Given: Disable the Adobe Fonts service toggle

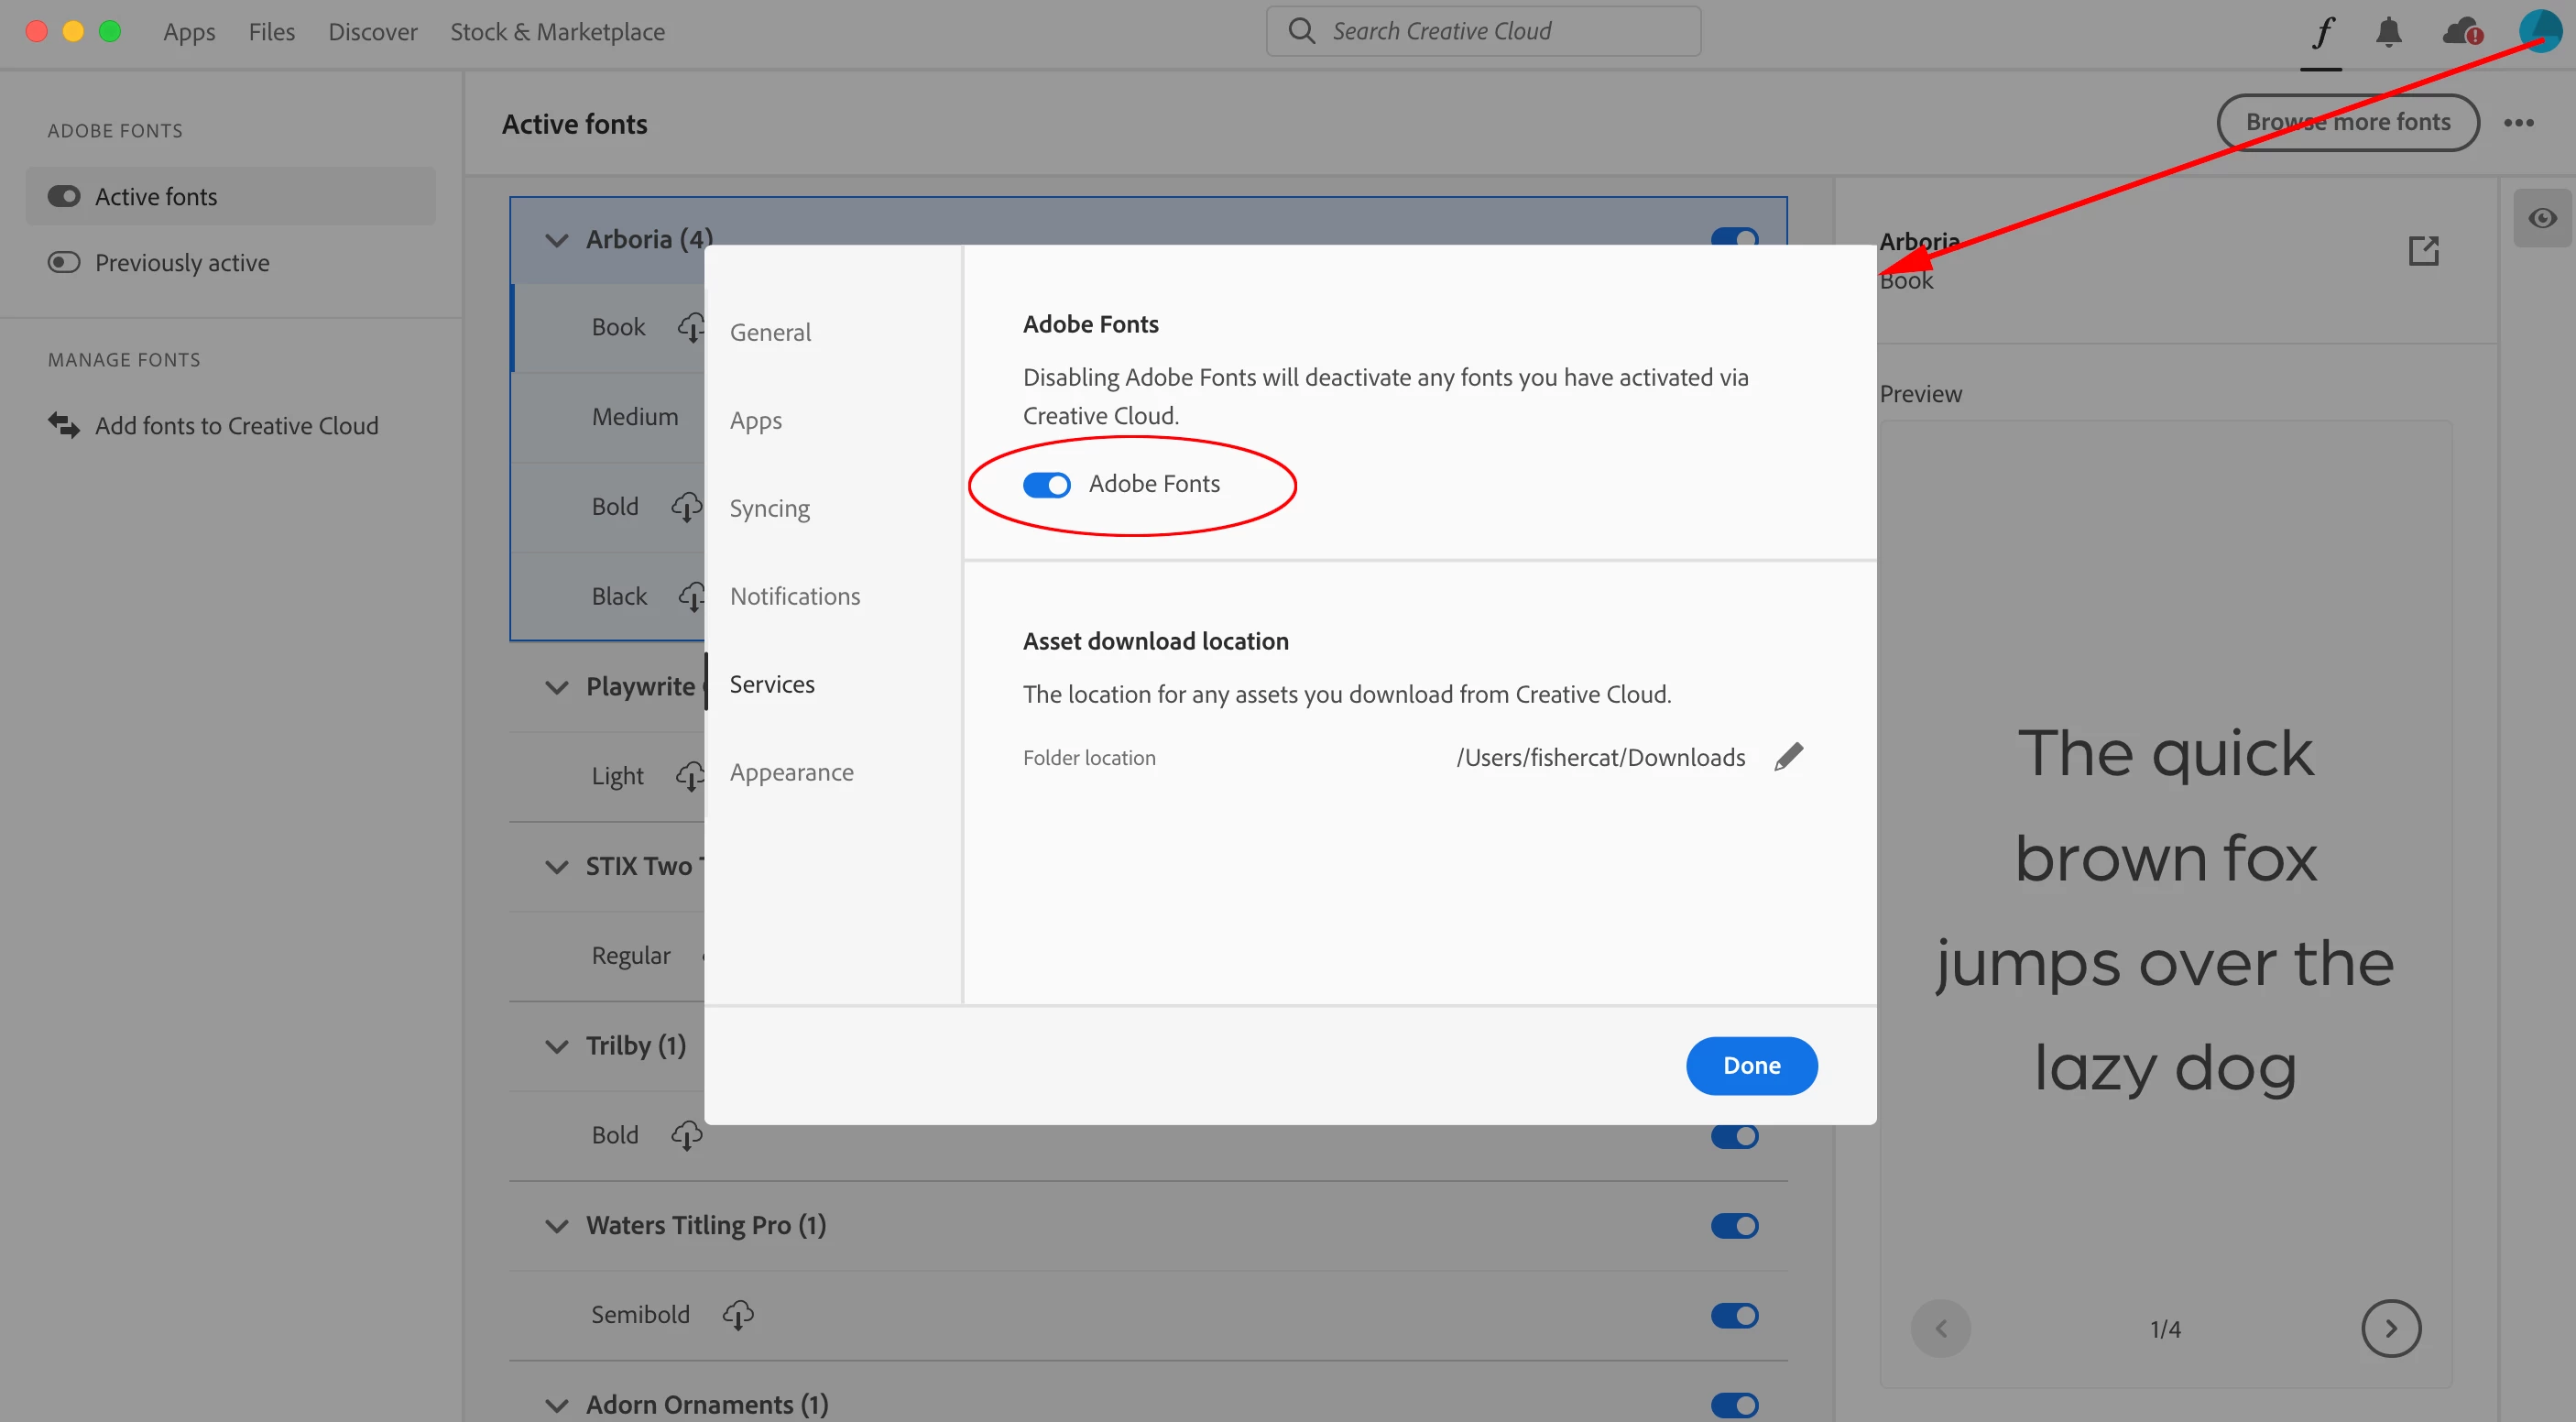Looking at the screenshot, I should tap(1046, 485).
